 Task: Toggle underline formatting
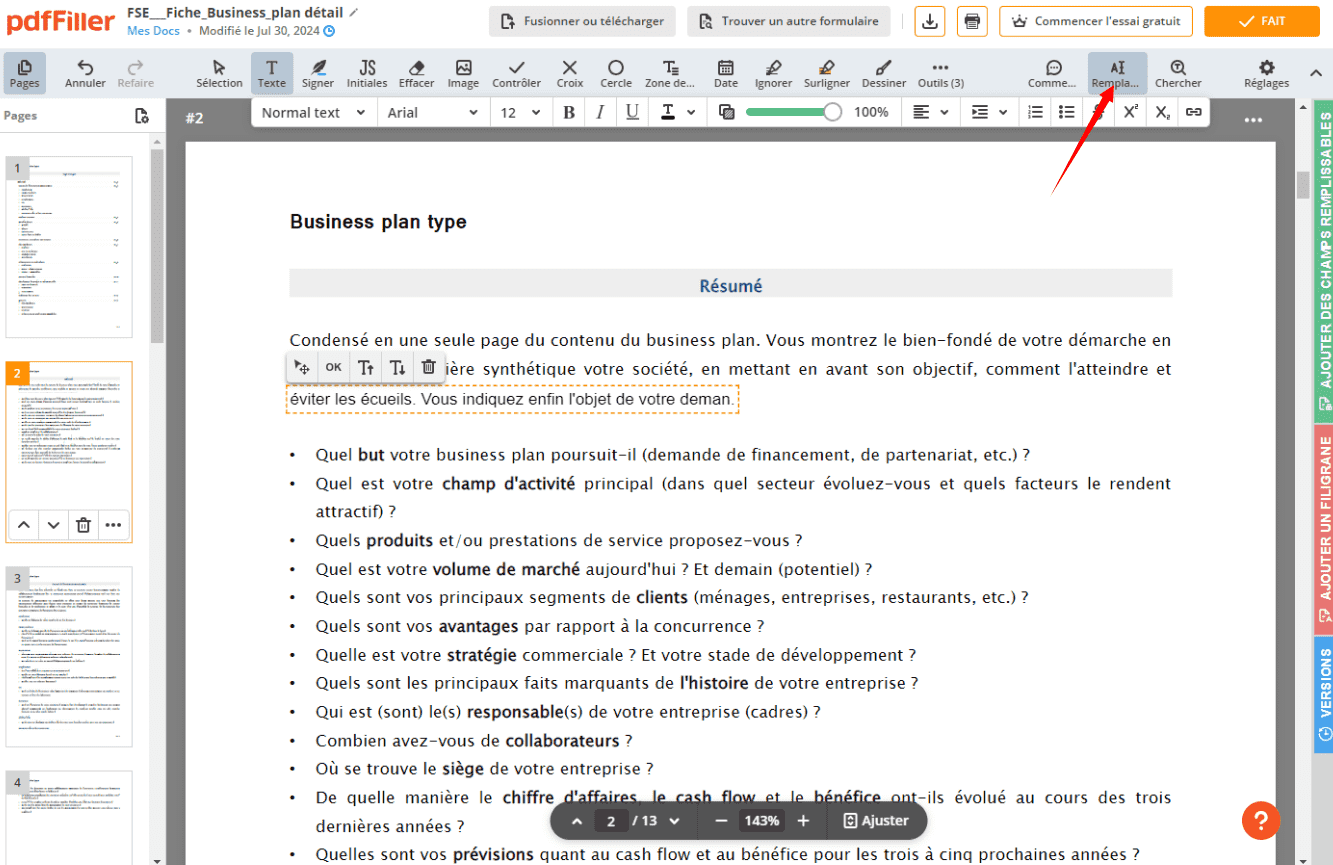coord(632,112)
